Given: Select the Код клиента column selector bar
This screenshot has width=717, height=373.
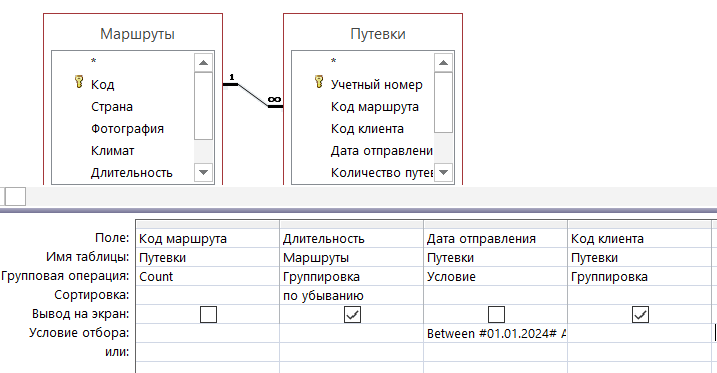Looking at the screenshot, I should click(x=640, y=224).
